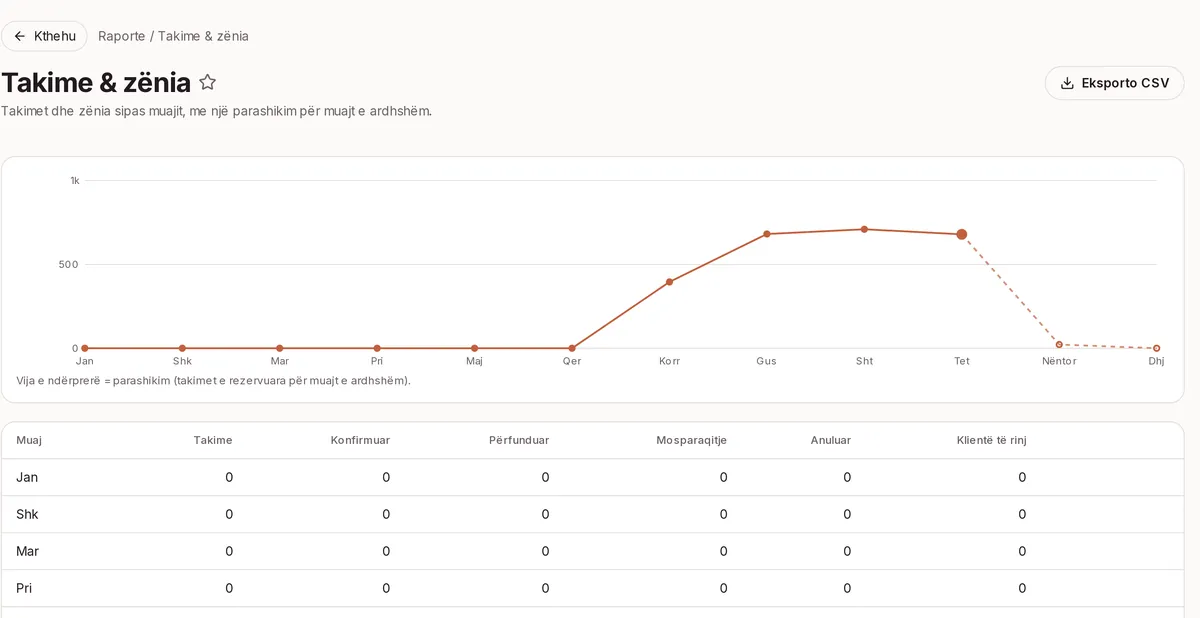Click the Konfirmuar column header
Viewport: 1200px width, 618px height.
pos(360,440)
